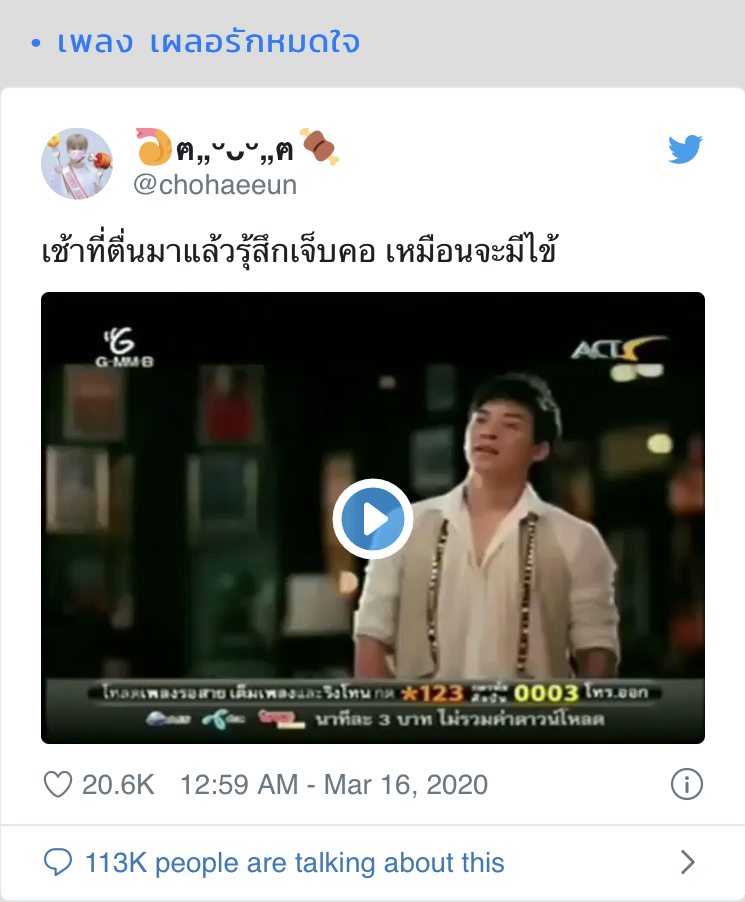Click the Thai tweet text about sore throat

[299, 251]
